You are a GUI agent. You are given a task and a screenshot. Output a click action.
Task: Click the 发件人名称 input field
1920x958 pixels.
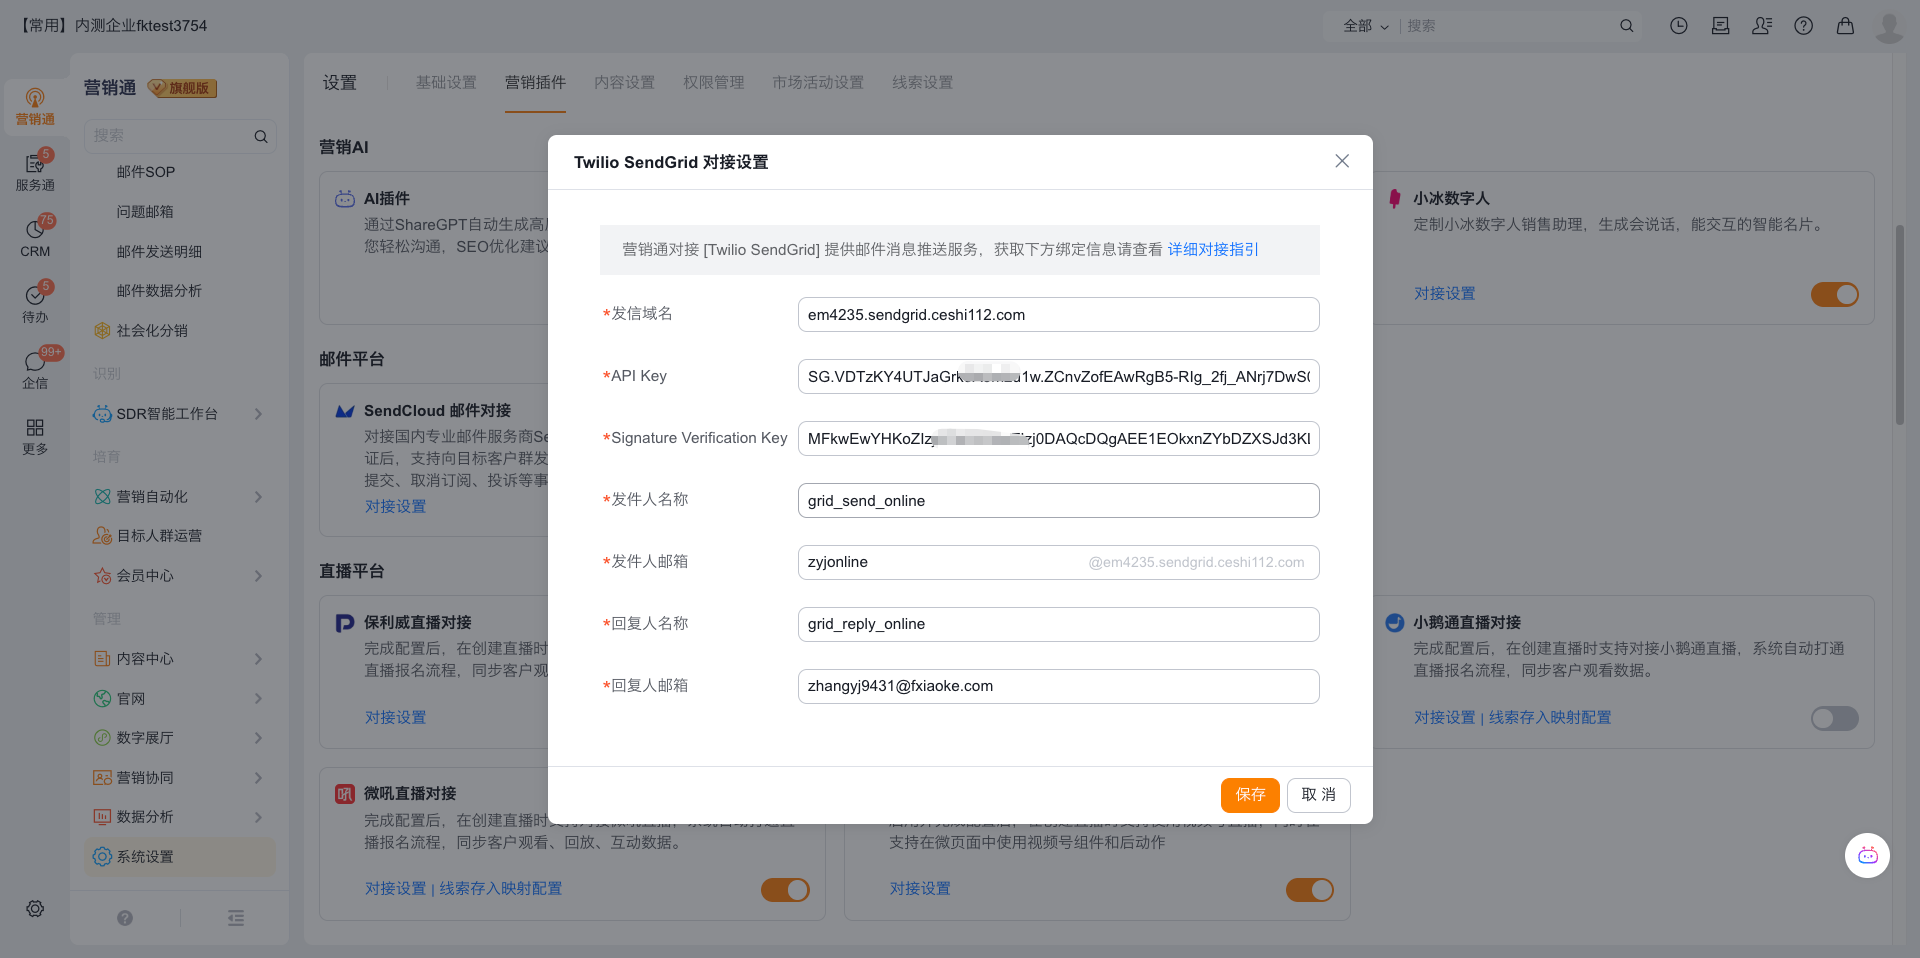point(1058,501)
